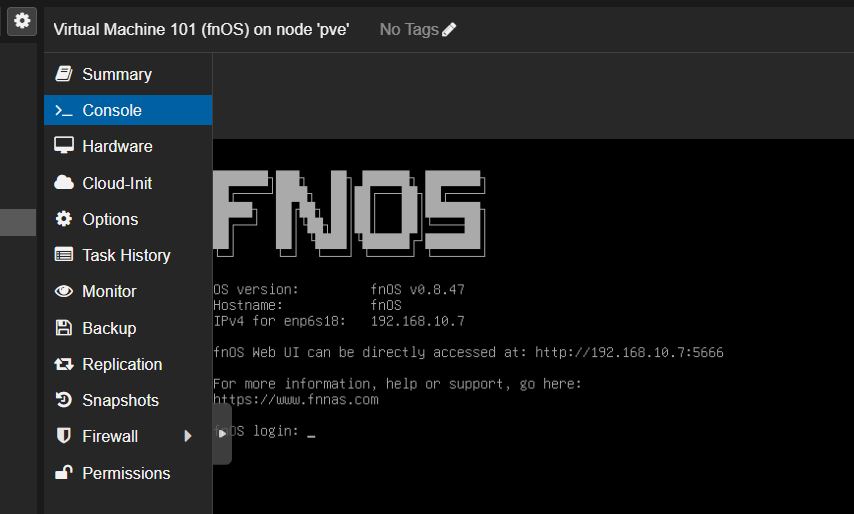Click the Snapshots history icon
The height and width of the screenshot is (514, 854).
[x=64, y=400]
